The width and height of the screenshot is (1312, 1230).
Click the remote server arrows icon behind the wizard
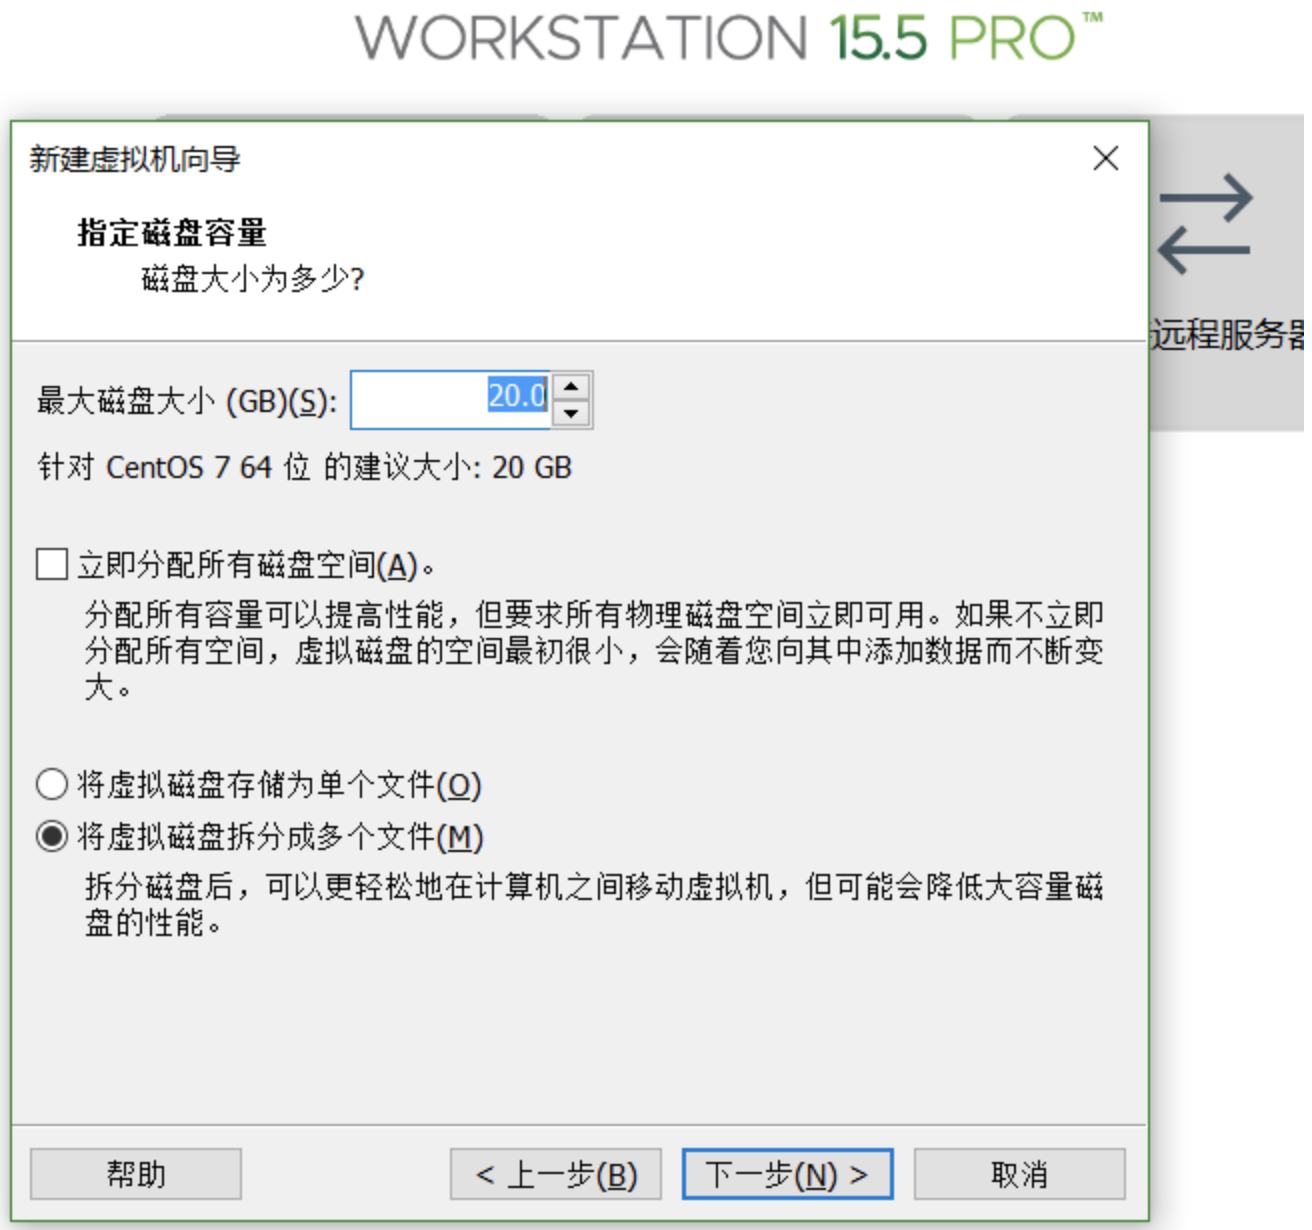tap(1205, 225)
